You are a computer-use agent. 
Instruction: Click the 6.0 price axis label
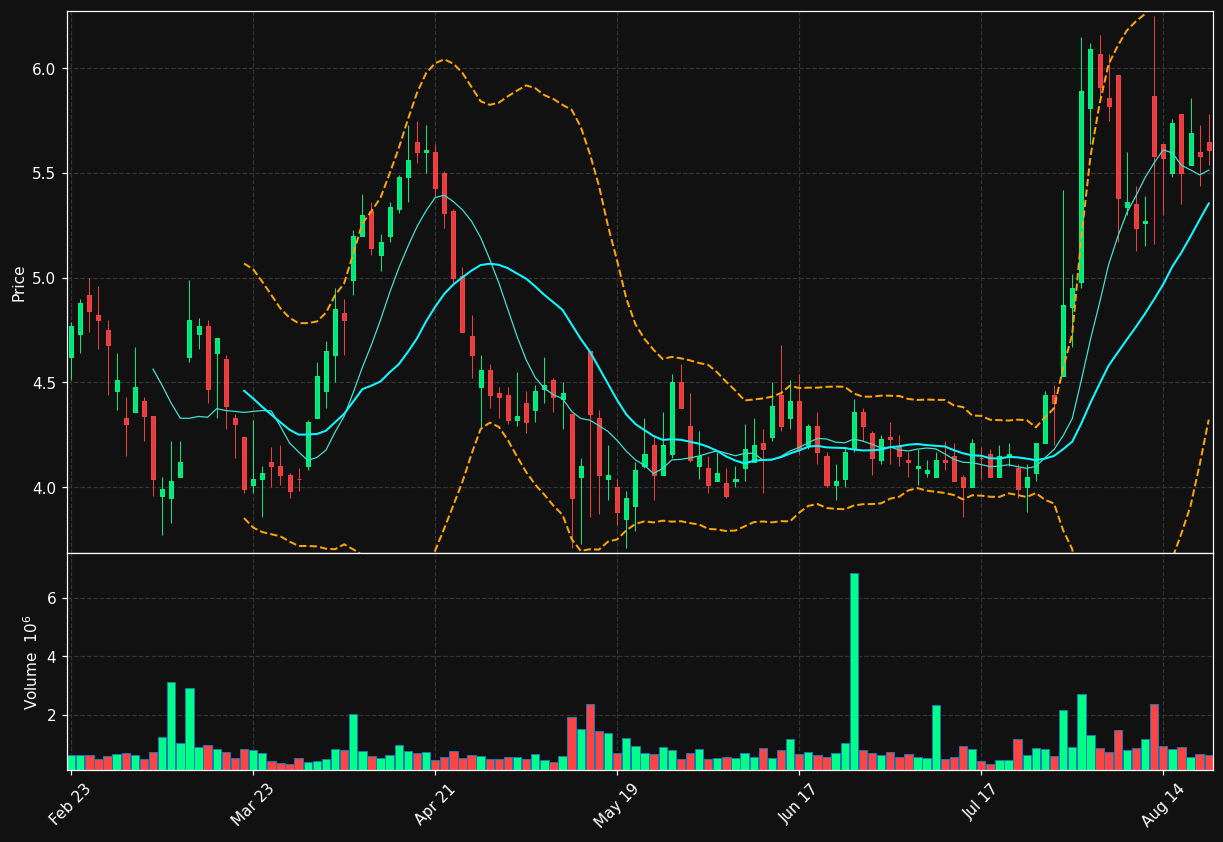click(46, 69)
